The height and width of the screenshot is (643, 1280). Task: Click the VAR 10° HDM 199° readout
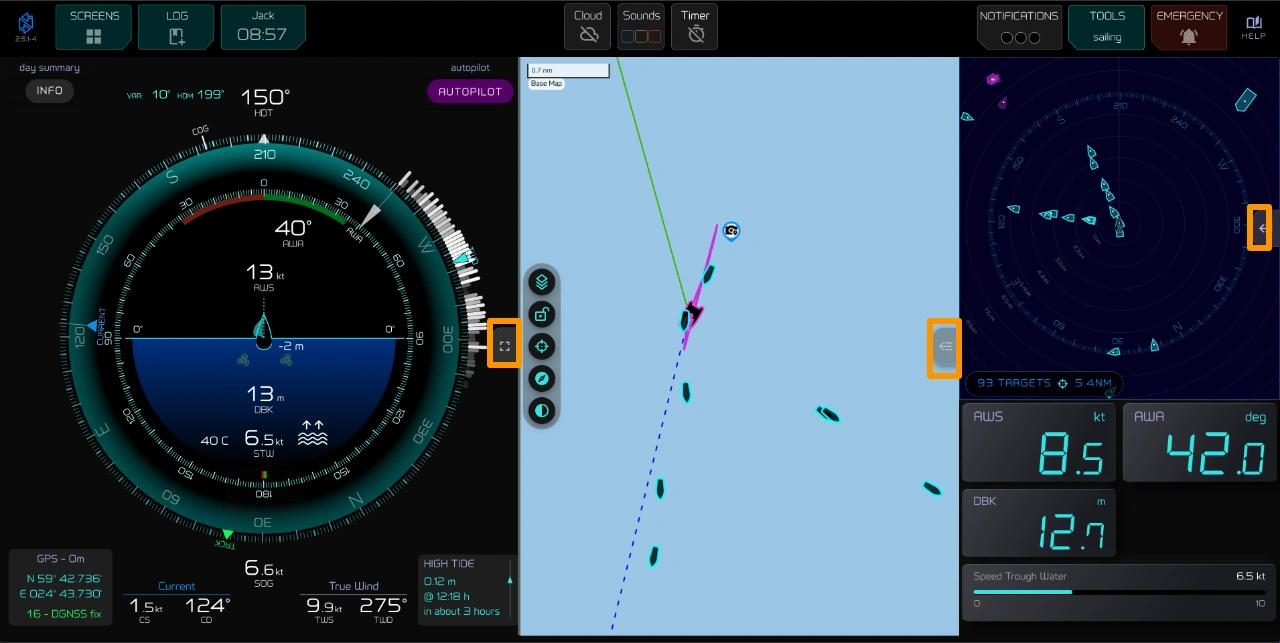click(x=175, y=95)
